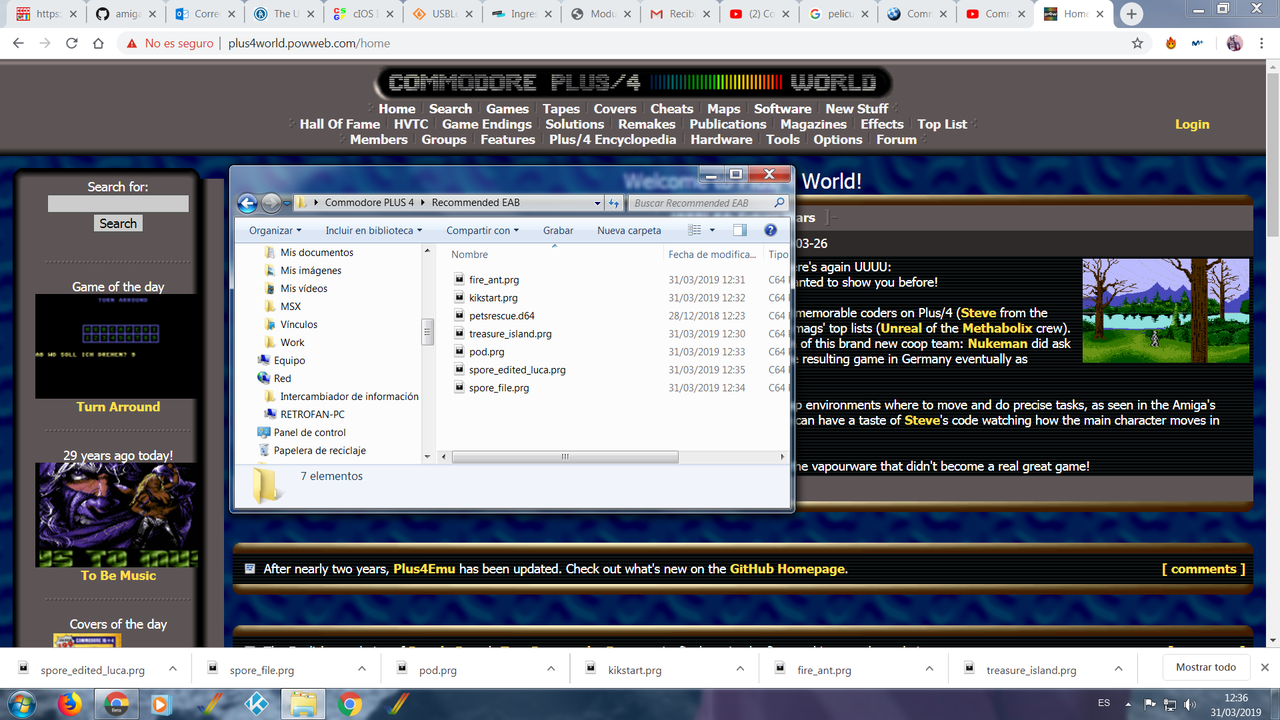Viewport: 1280px width, 720px height.
Task: Open the File Explorer taskbar icon
Action: [303, 704]
